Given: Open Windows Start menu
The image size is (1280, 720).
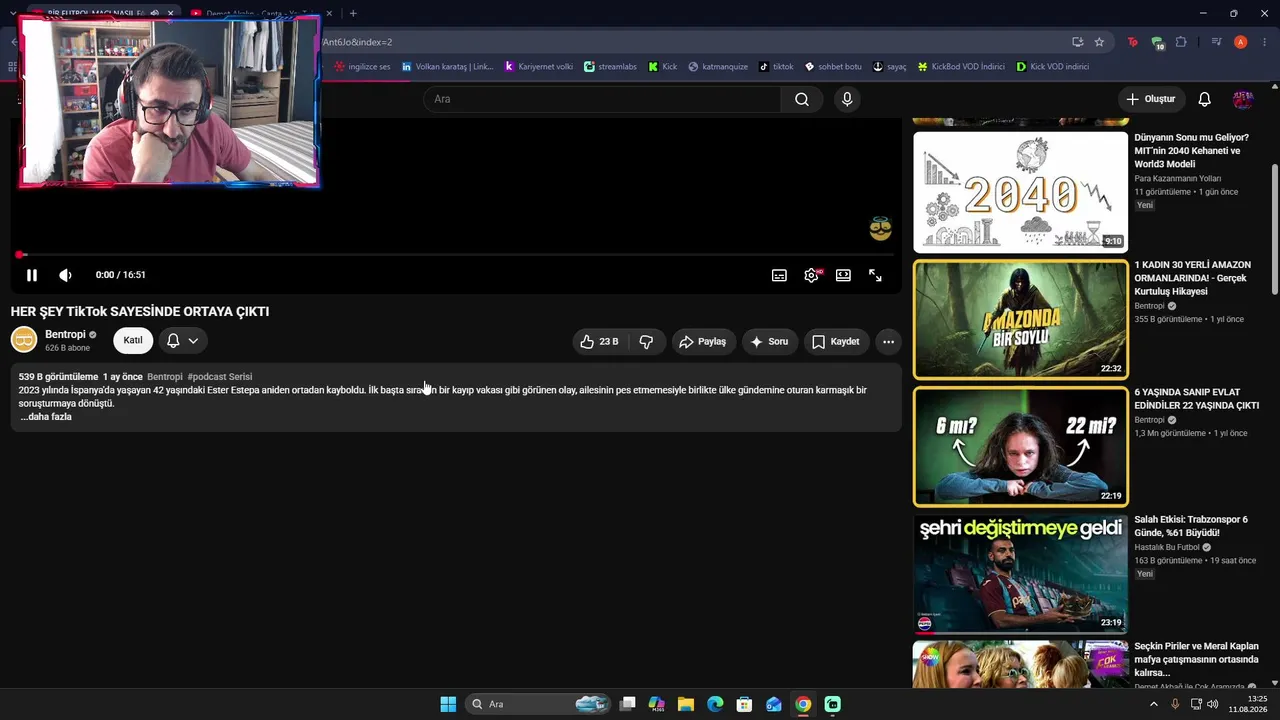Looking at the screenshot, I should pyautogui.click(x=448, y=704).
